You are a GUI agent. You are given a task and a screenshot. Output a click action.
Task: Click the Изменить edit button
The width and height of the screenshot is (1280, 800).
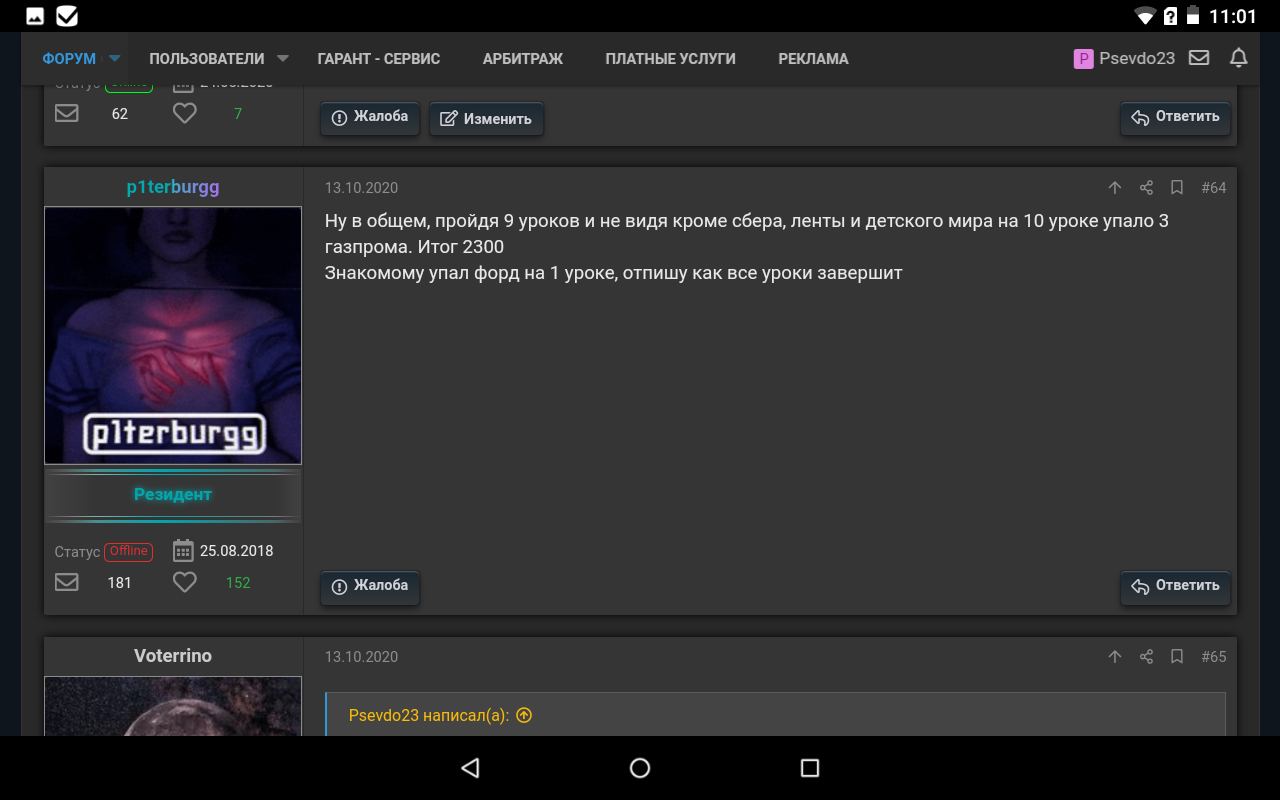(x=486, y=118)
